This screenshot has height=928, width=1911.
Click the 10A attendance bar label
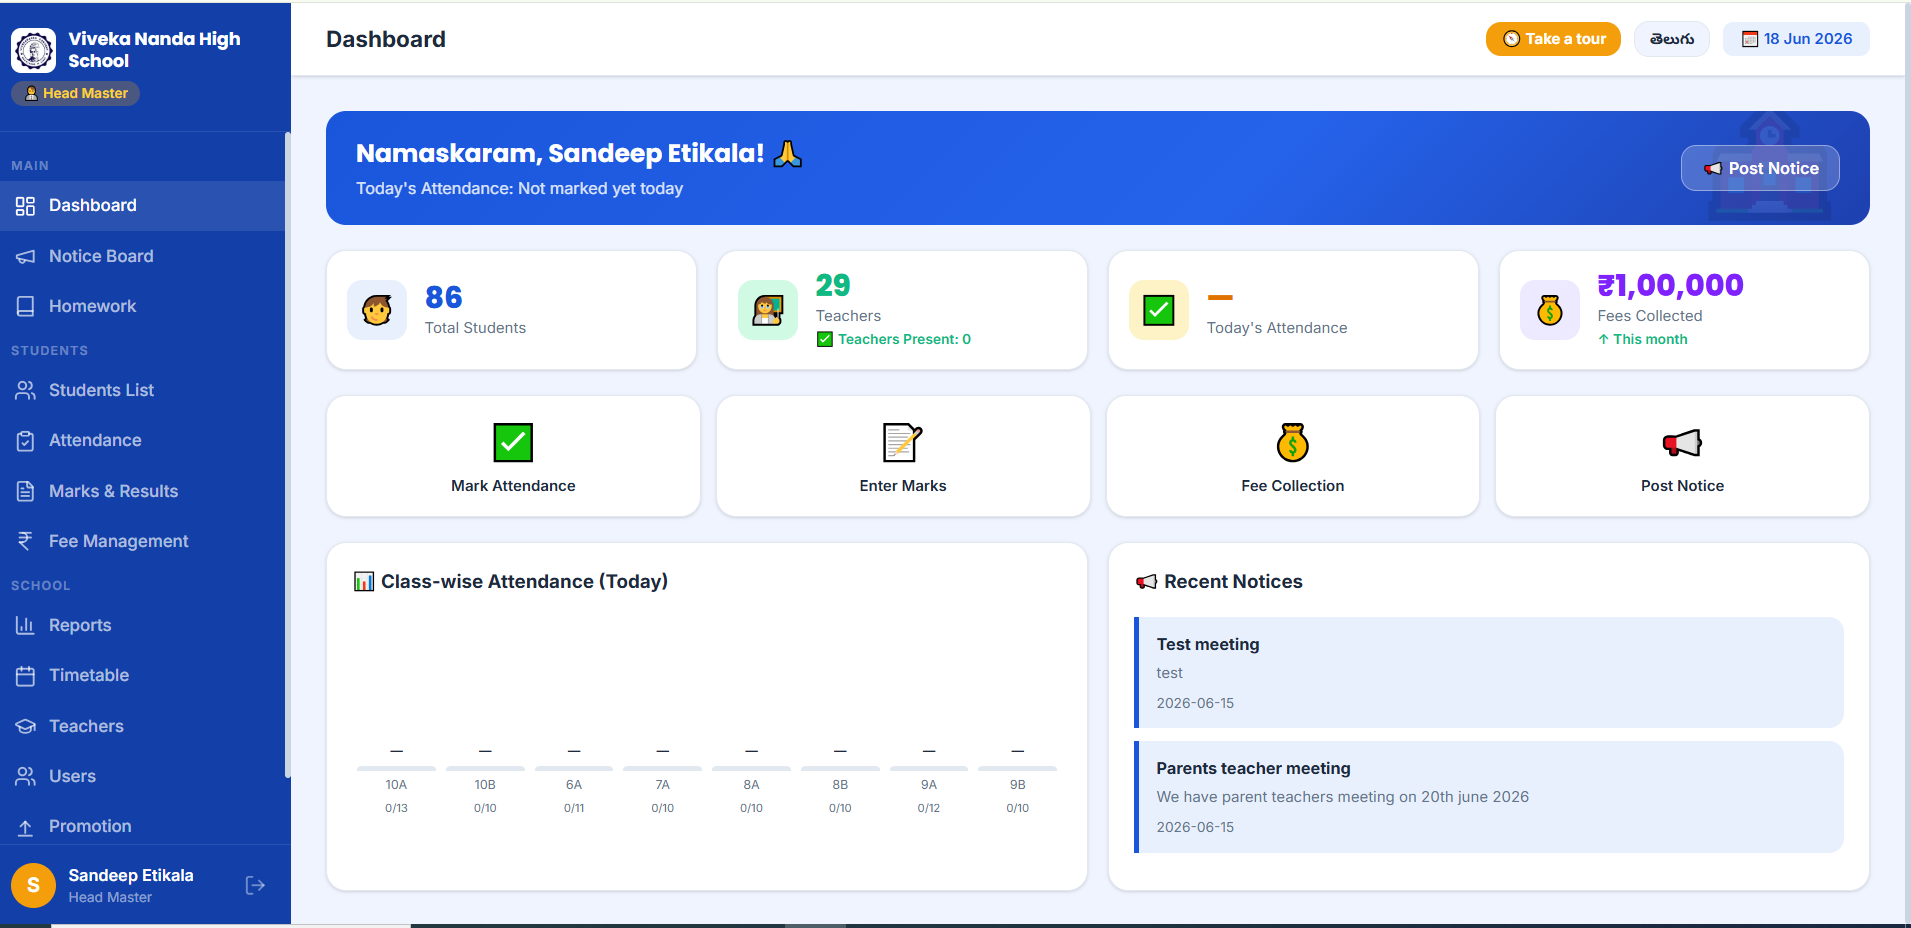tap(396, 785)
